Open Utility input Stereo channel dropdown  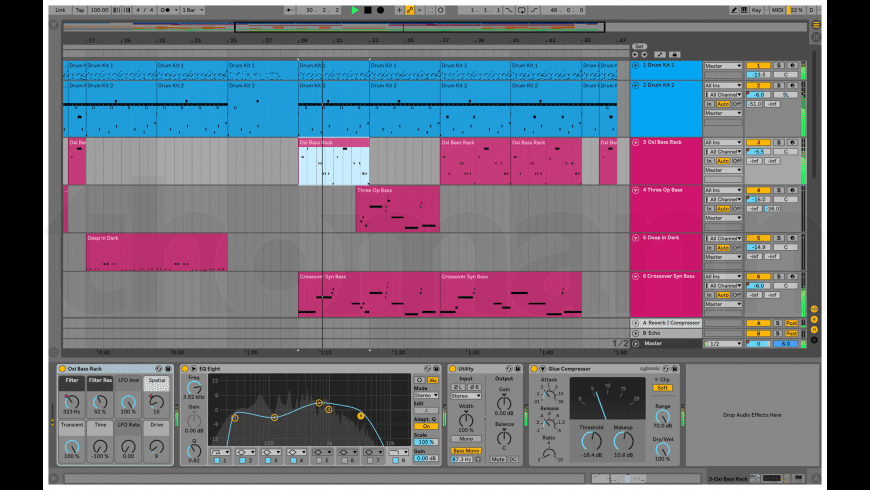[x=466, y=396]
